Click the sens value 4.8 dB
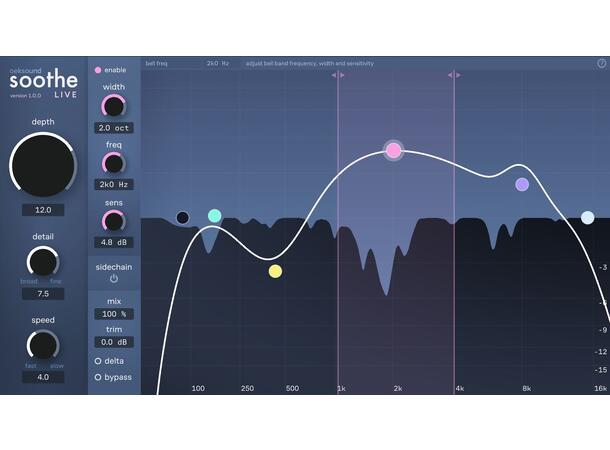The height and width of the screenshot is (450, 610). coord(114,242)
